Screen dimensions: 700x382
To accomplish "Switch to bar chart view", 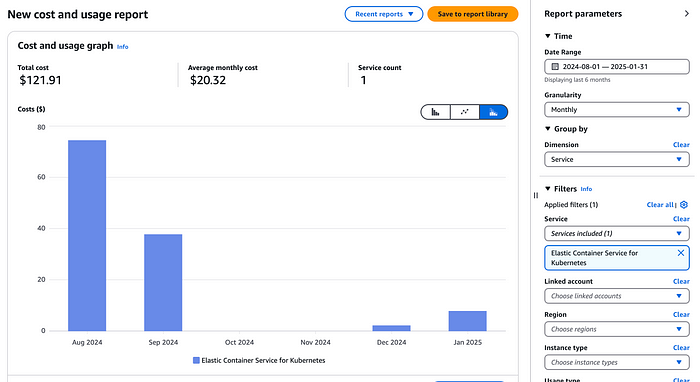I will click(x=435, y=112).
